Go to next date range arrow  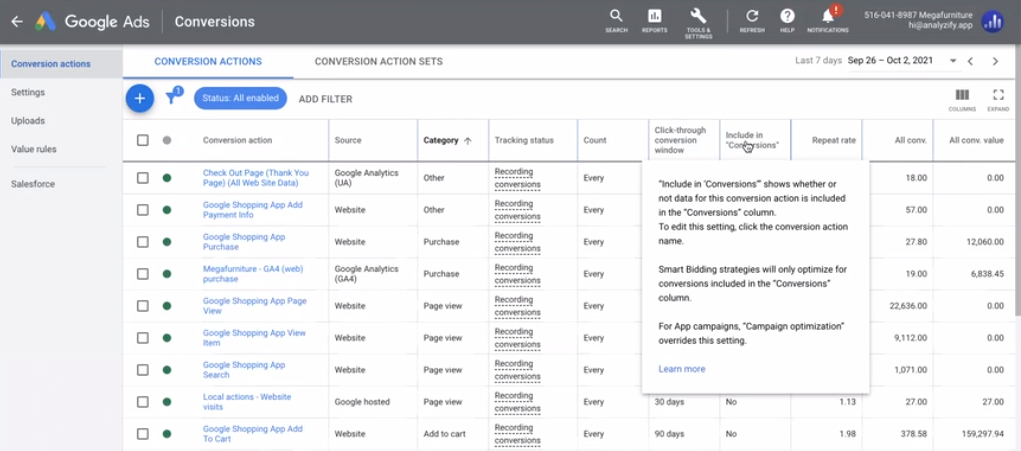pos(995,61)
